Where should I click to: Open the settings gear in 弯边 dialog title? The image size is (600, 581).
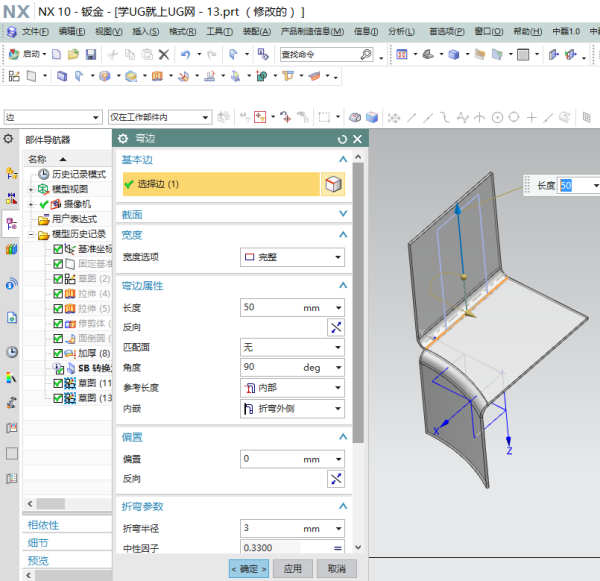click(x=123, y=139)
